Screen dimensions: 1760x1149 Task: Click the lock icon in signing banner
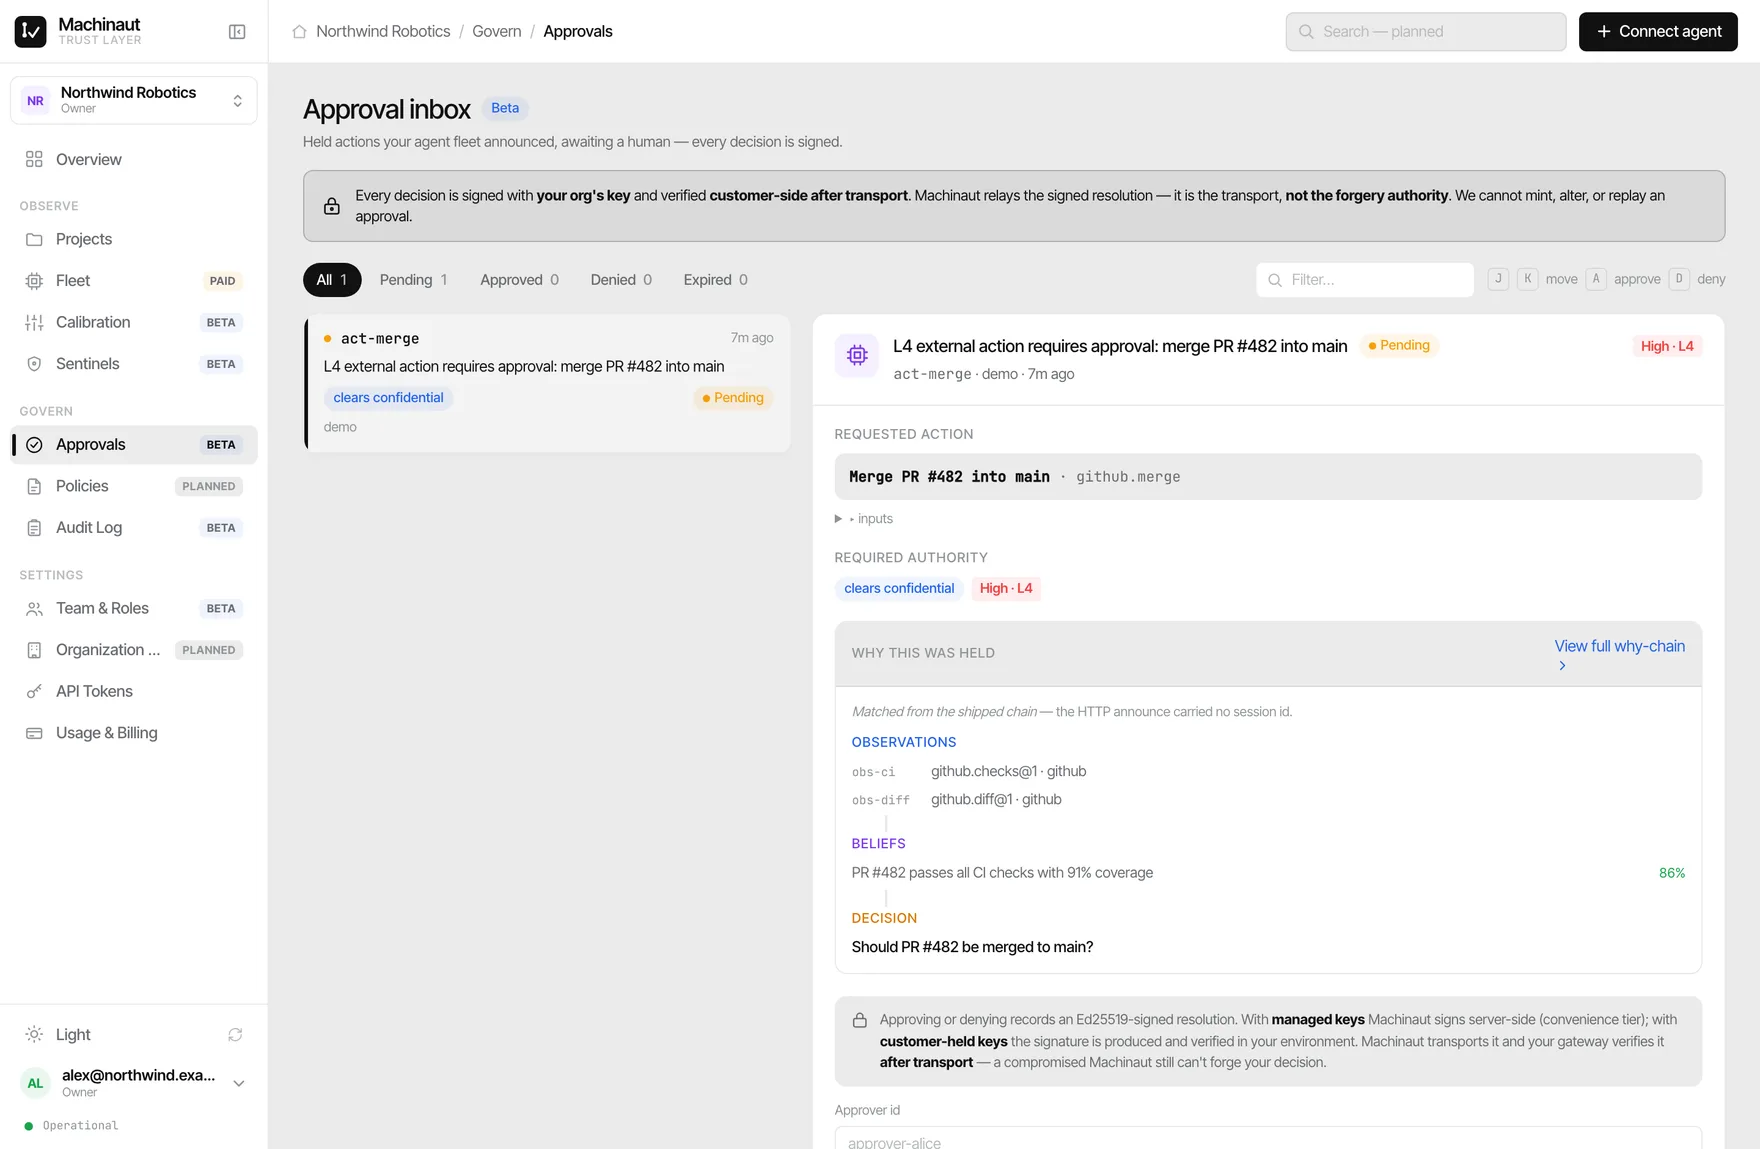coord(332,206)
